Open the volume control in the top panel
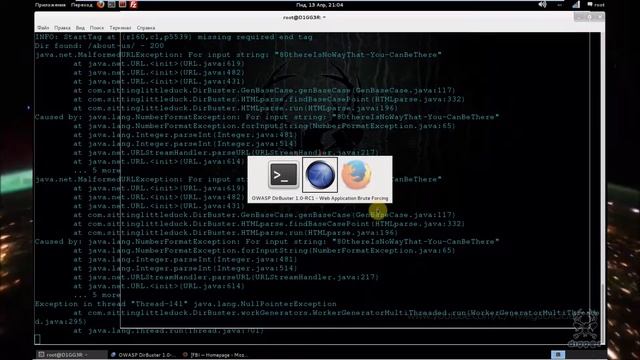This screenshot has width=640, height=360. coord(542,5)
